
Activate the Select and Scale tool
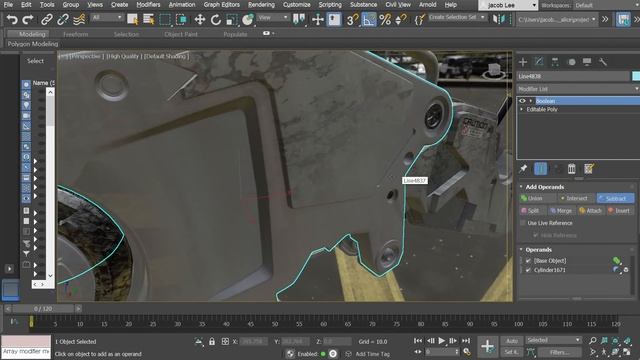tap(231, 19)
